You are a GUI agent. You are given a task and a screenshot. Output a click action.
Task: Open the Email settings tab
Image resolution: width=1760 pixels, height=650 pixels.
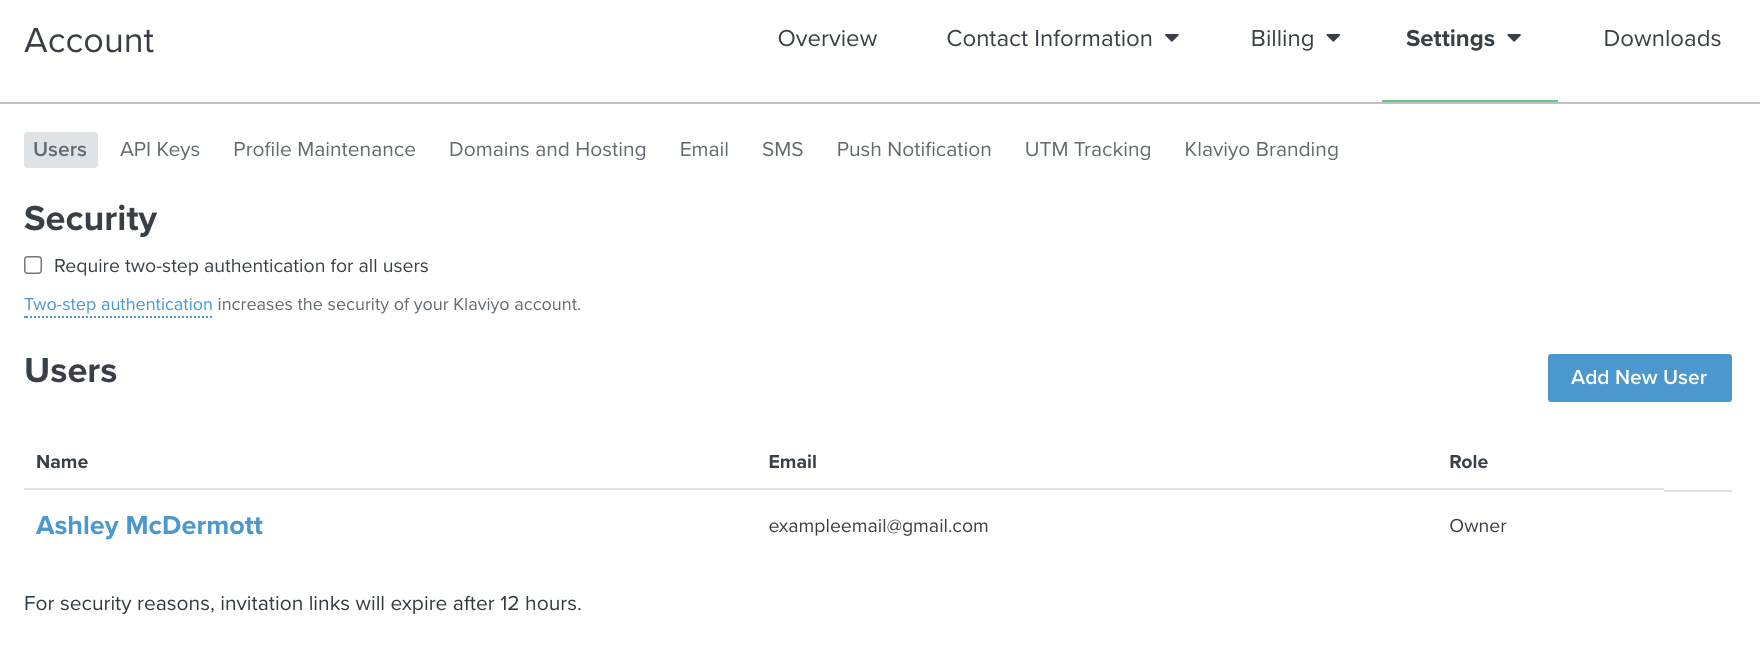click(704, 149)
